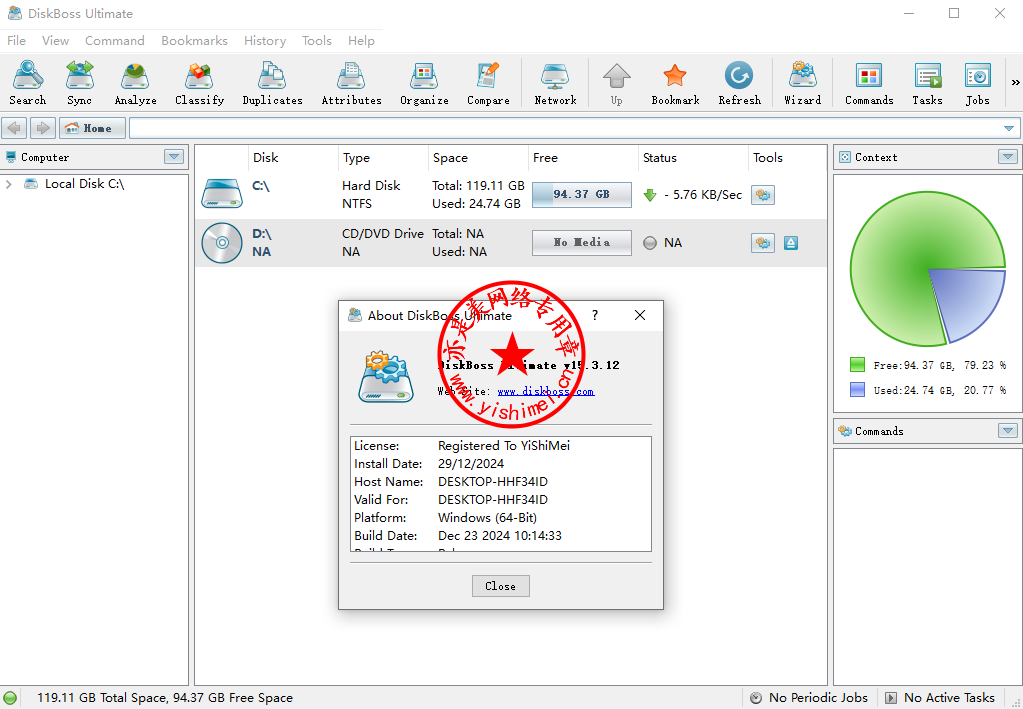Launch the Sync tool

(x=80, y=82)
